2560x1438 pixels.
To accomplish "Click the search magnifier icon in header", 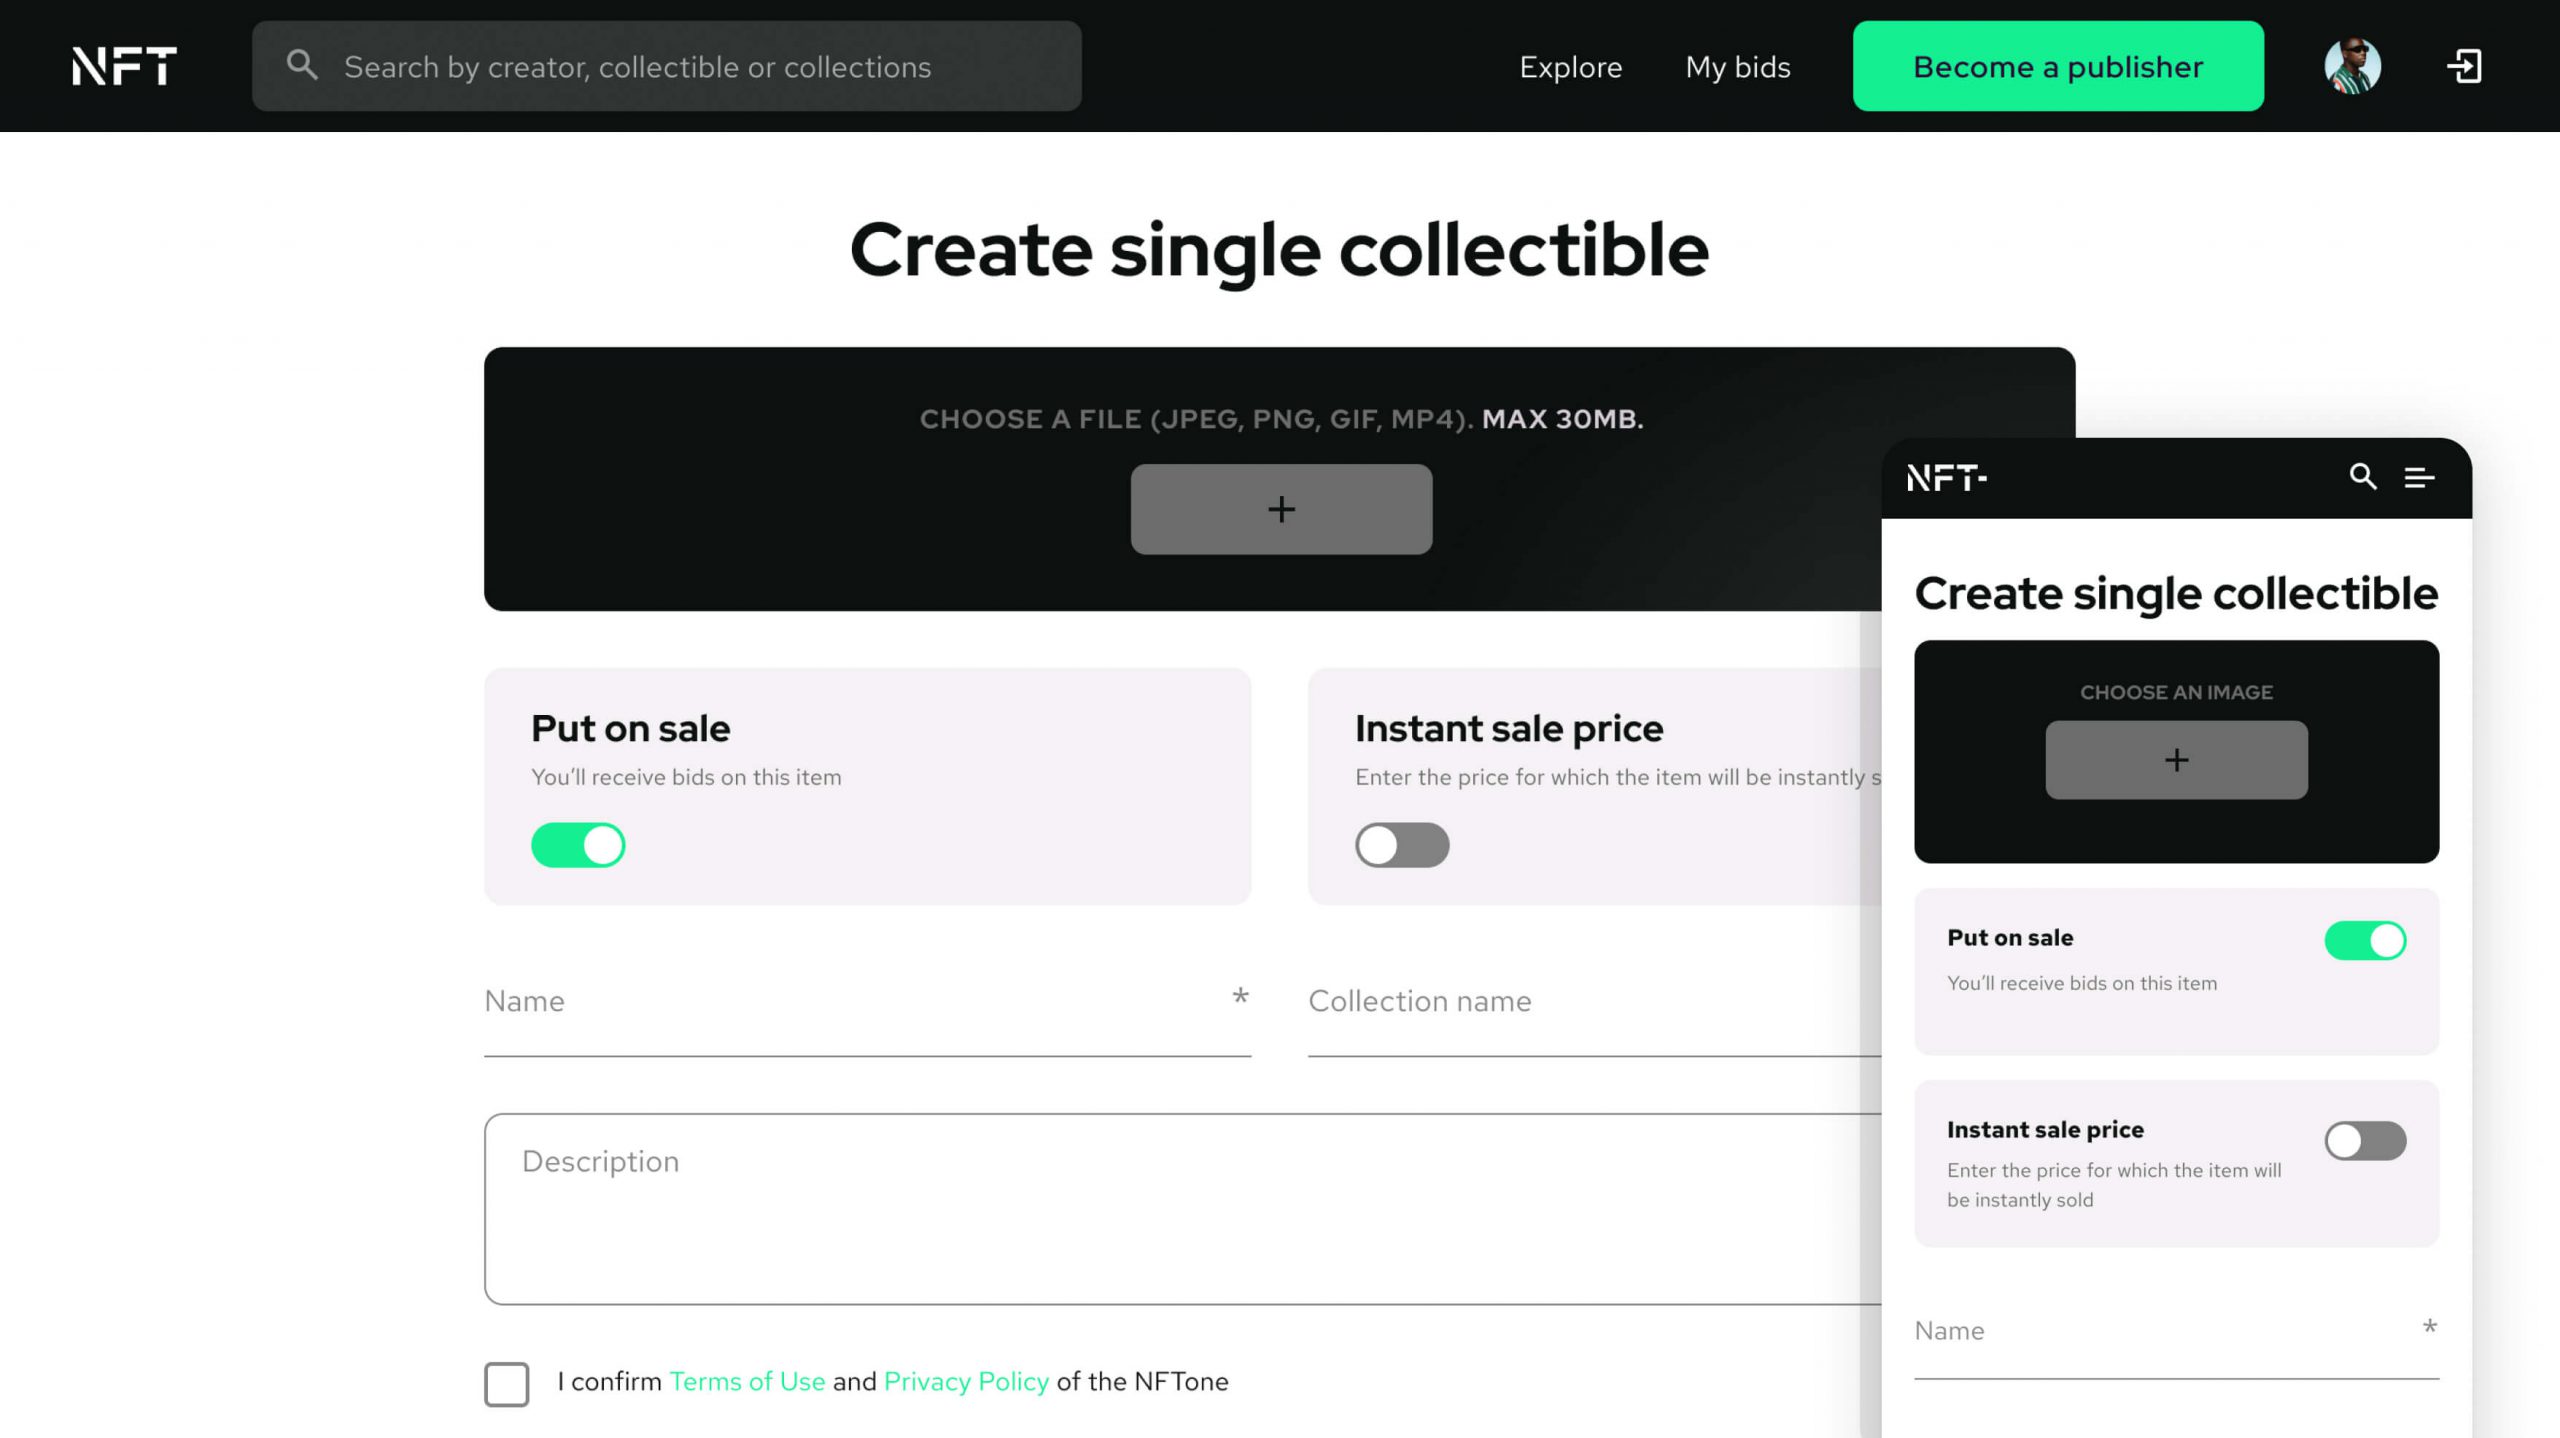I will click(302, 66).
